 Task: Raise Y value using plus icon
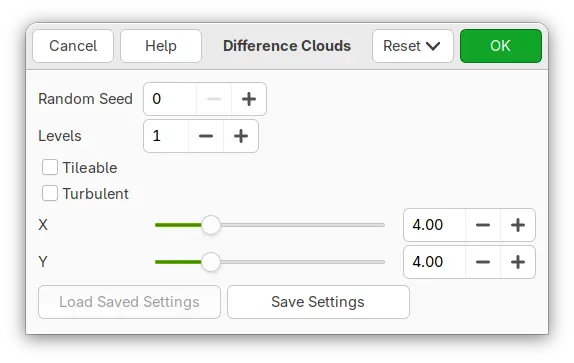point(518,262)
